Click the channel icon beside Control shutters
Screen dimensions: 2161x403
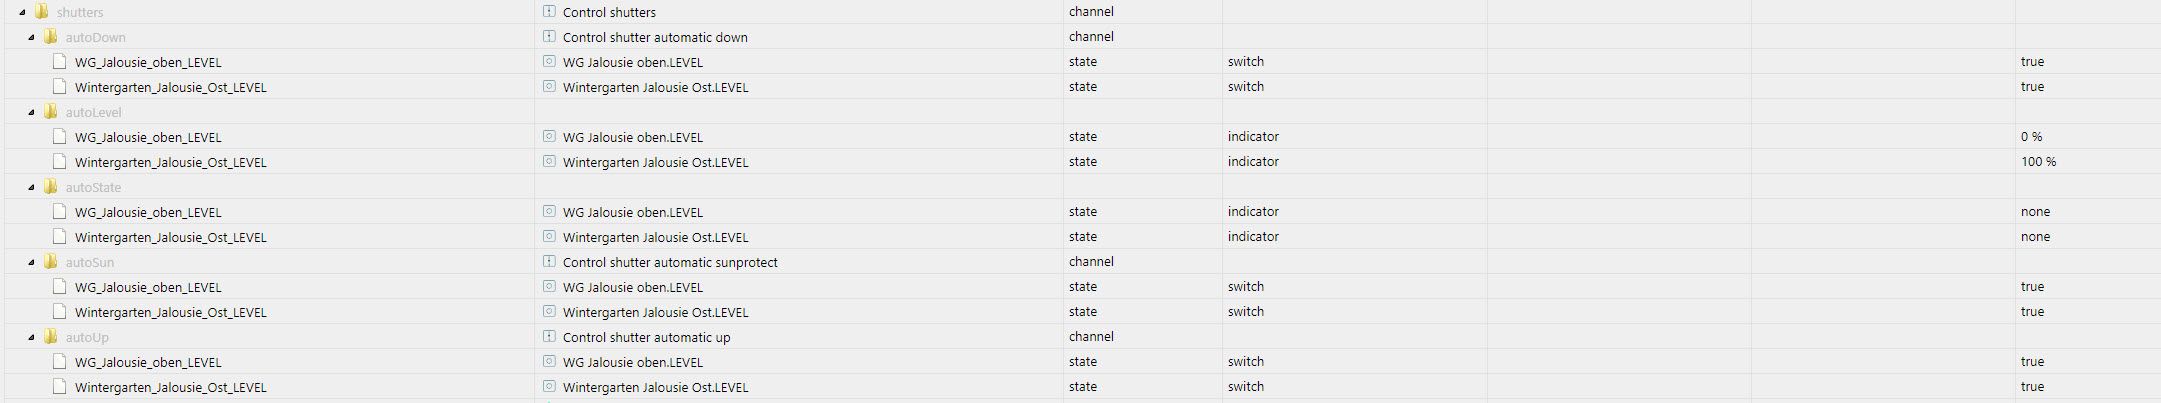click(x=549, y=12)
